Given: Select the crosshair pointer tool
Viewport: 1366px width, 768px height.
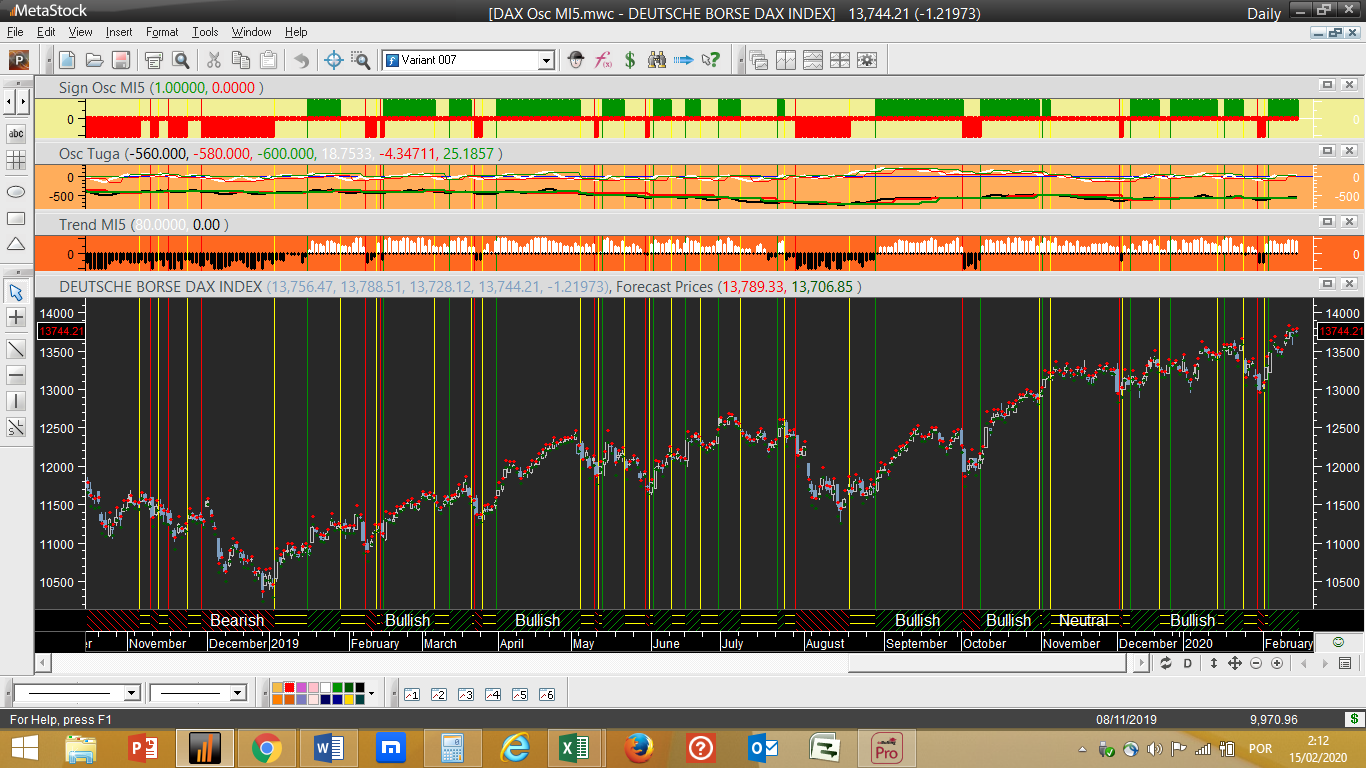Looking at the screenshot, I should click(334, 60).
